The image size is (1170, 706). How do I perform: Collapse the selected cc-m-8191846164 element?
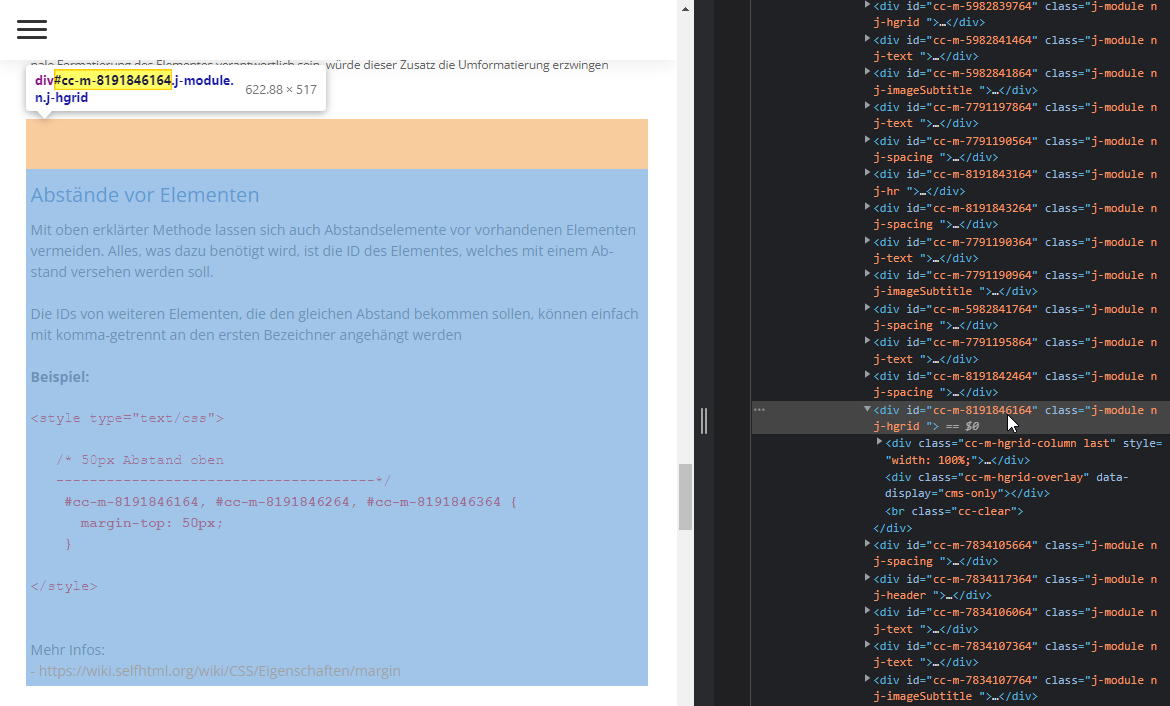coord(868,409)
